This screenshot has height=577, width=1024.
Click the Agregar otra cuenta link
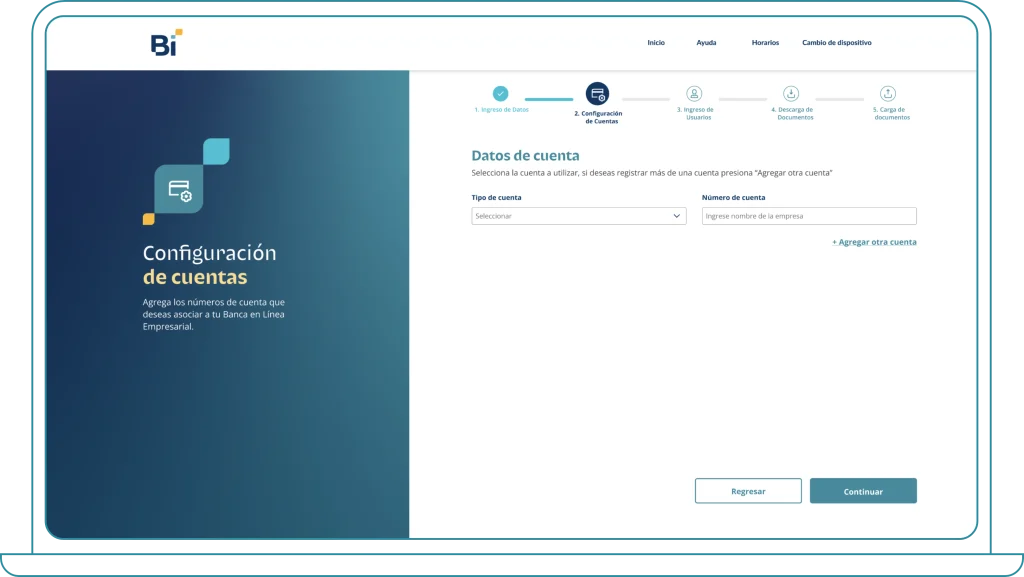874,242
